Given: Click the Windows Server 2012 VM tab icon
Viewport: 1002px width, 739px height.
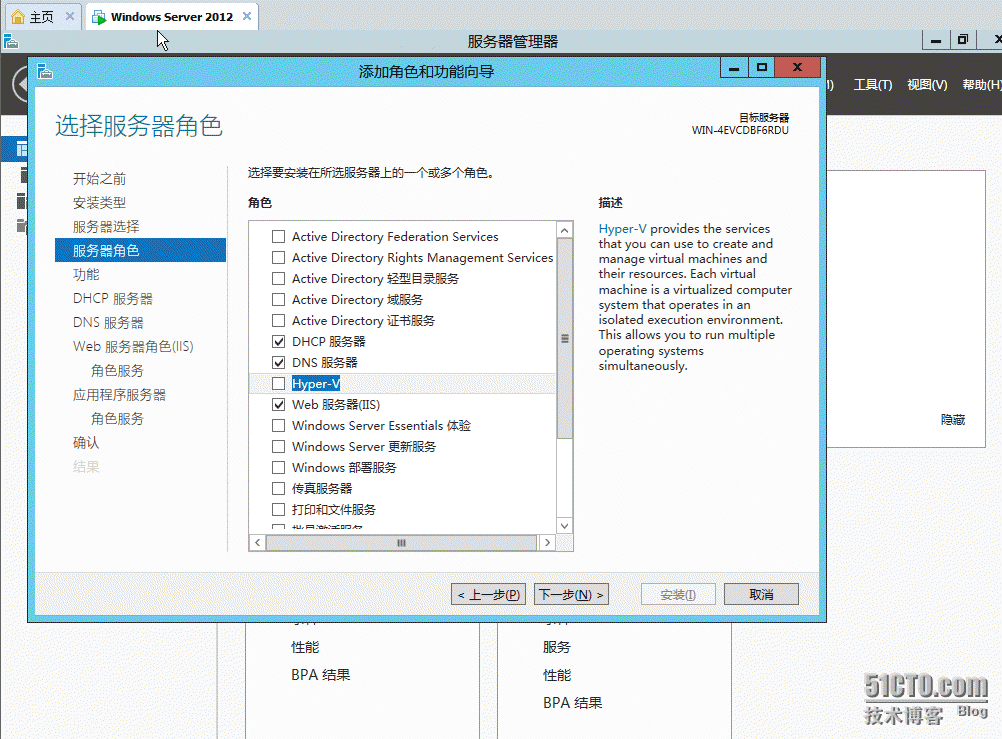Looking at the screenshot, I should click(x=99, y=17).
